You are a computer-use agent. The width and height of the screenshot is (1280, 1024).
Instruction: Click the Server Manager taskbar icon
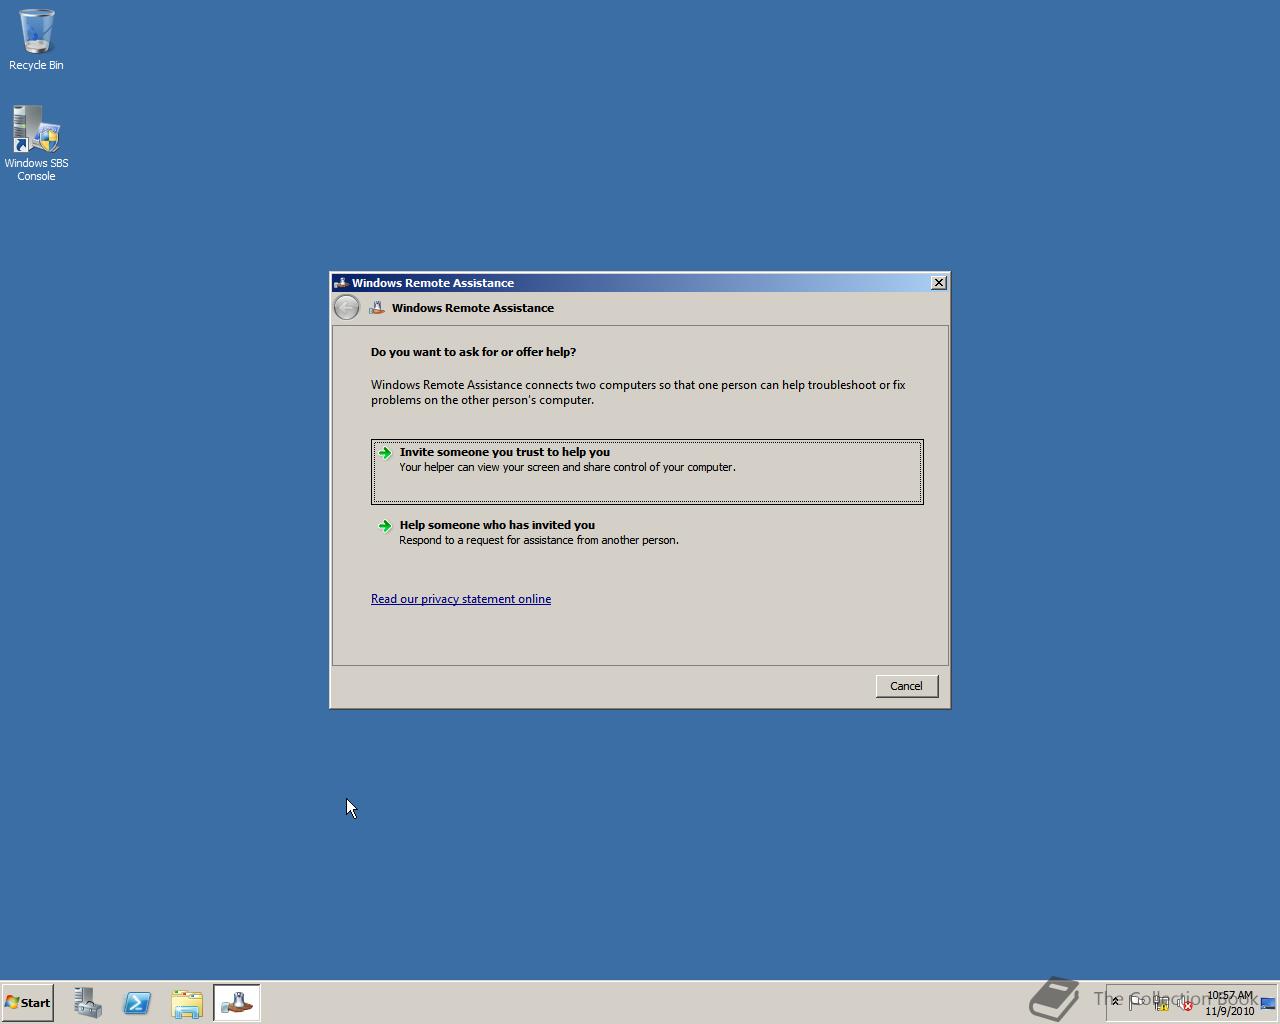point(87,1003)
